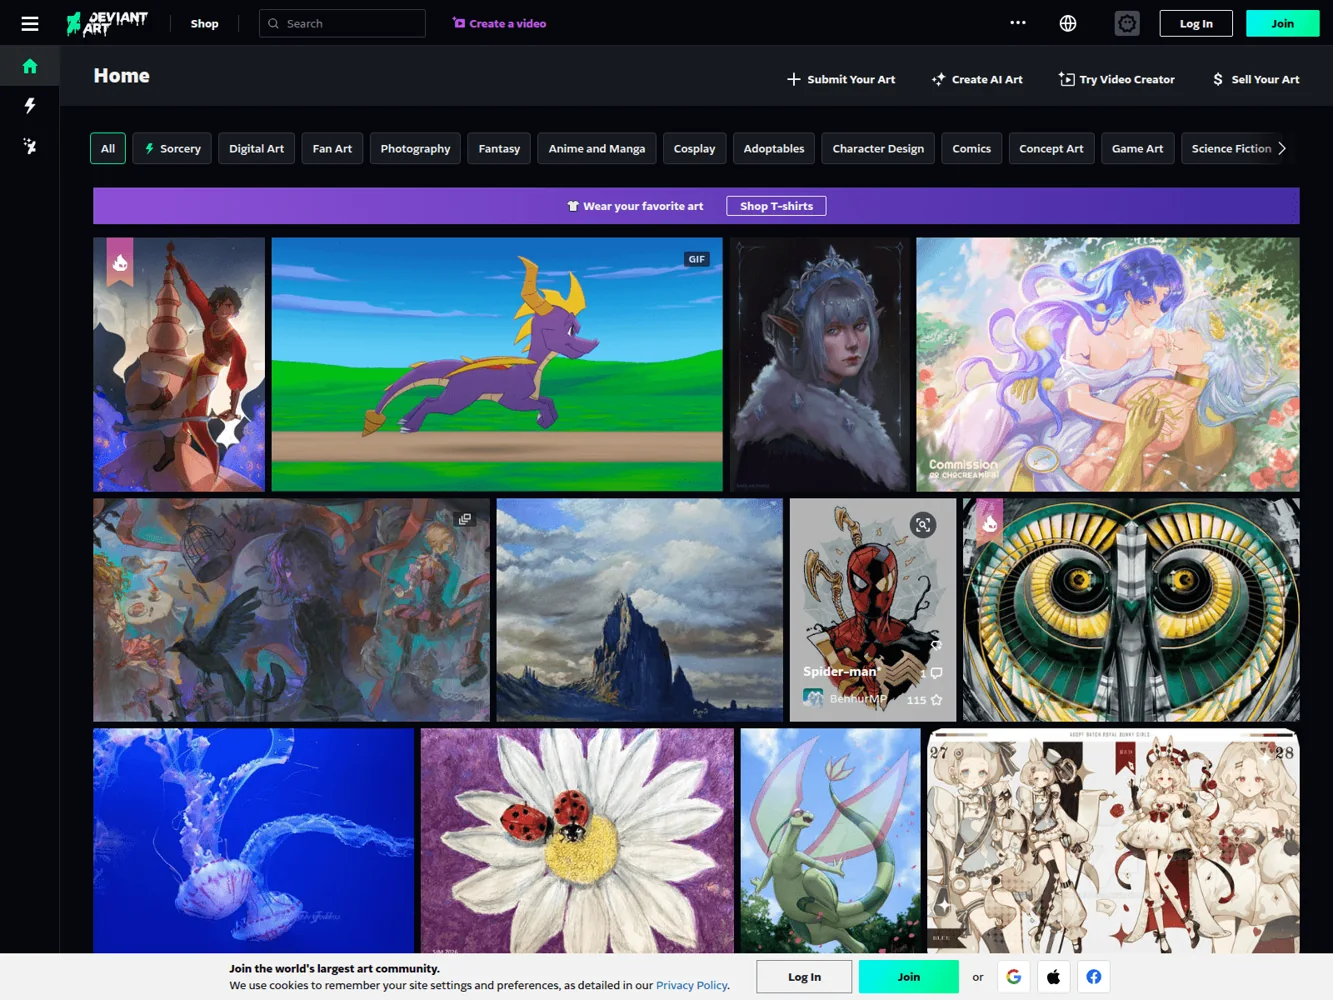Image resolution: width=1333 pixels, height=1000 pixels.
Task: Open the globe language selector
Action: [x=1068, y=23]
